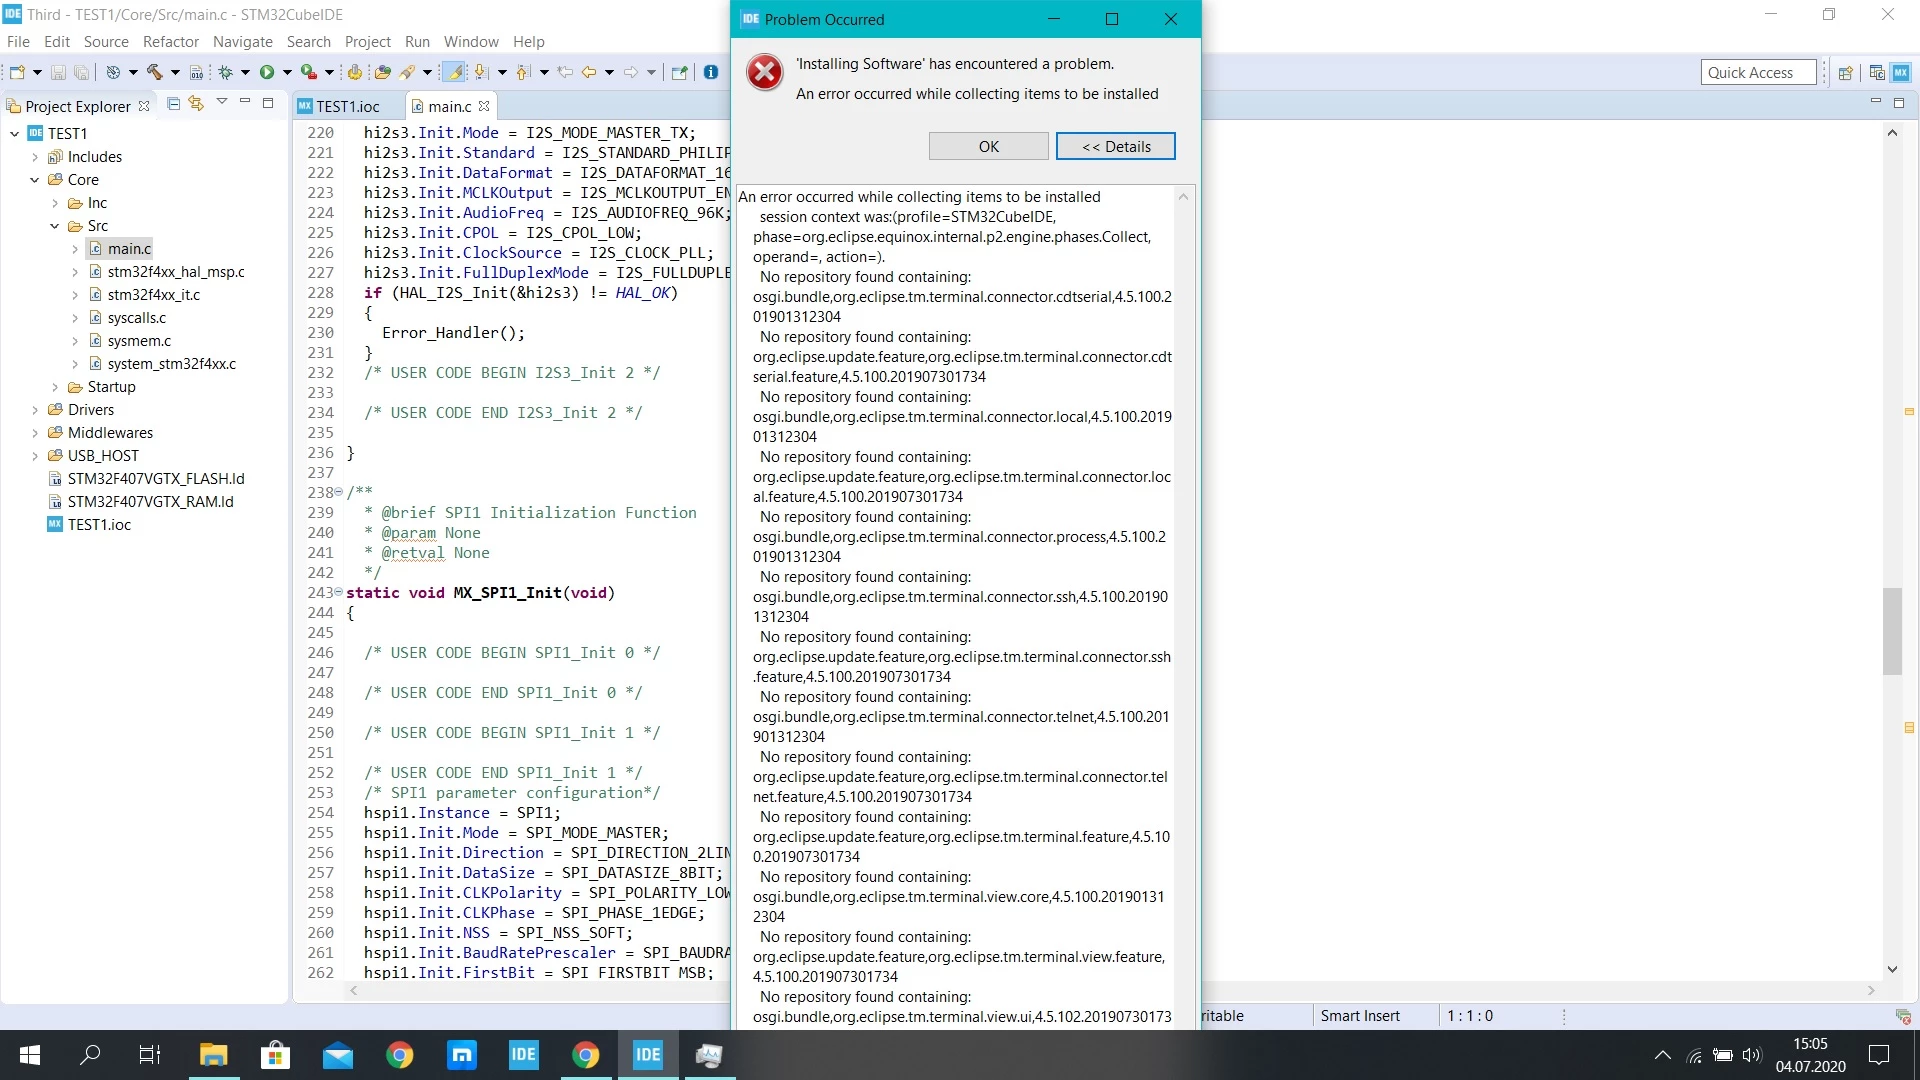Image resolution: width=1920 pixels, height=1080 pixels.
Task: Select syscalls.c in the project tree
Action: [x=137, y=318]
